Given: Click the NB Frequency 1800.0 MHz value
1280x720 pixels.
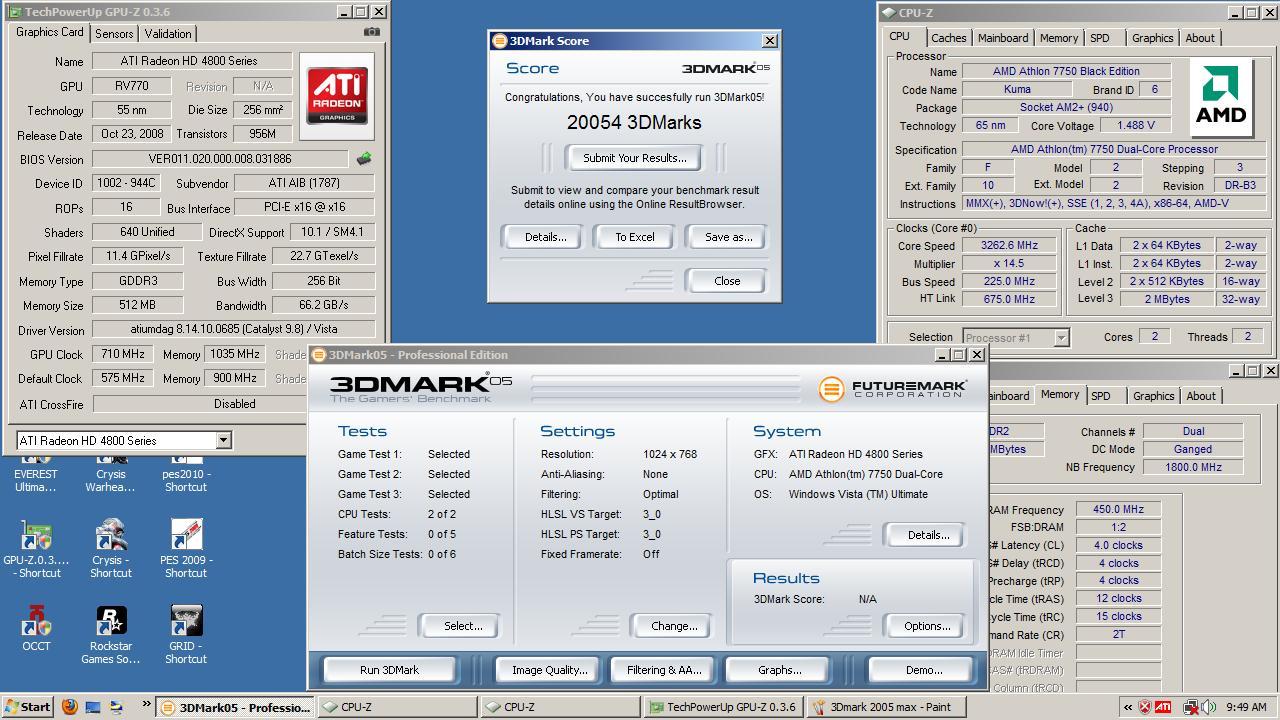Looking at the screenshot, I should 1193,467.
